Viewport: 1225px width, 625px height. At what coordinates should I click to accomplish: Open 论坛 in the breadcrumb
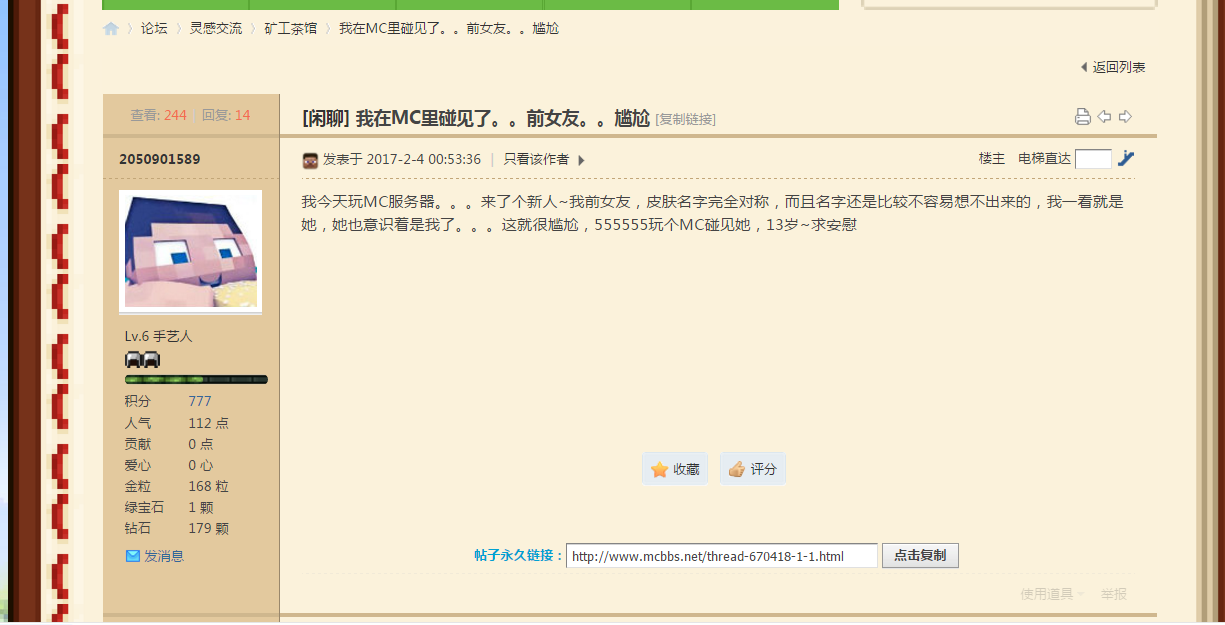coord(154,29)
